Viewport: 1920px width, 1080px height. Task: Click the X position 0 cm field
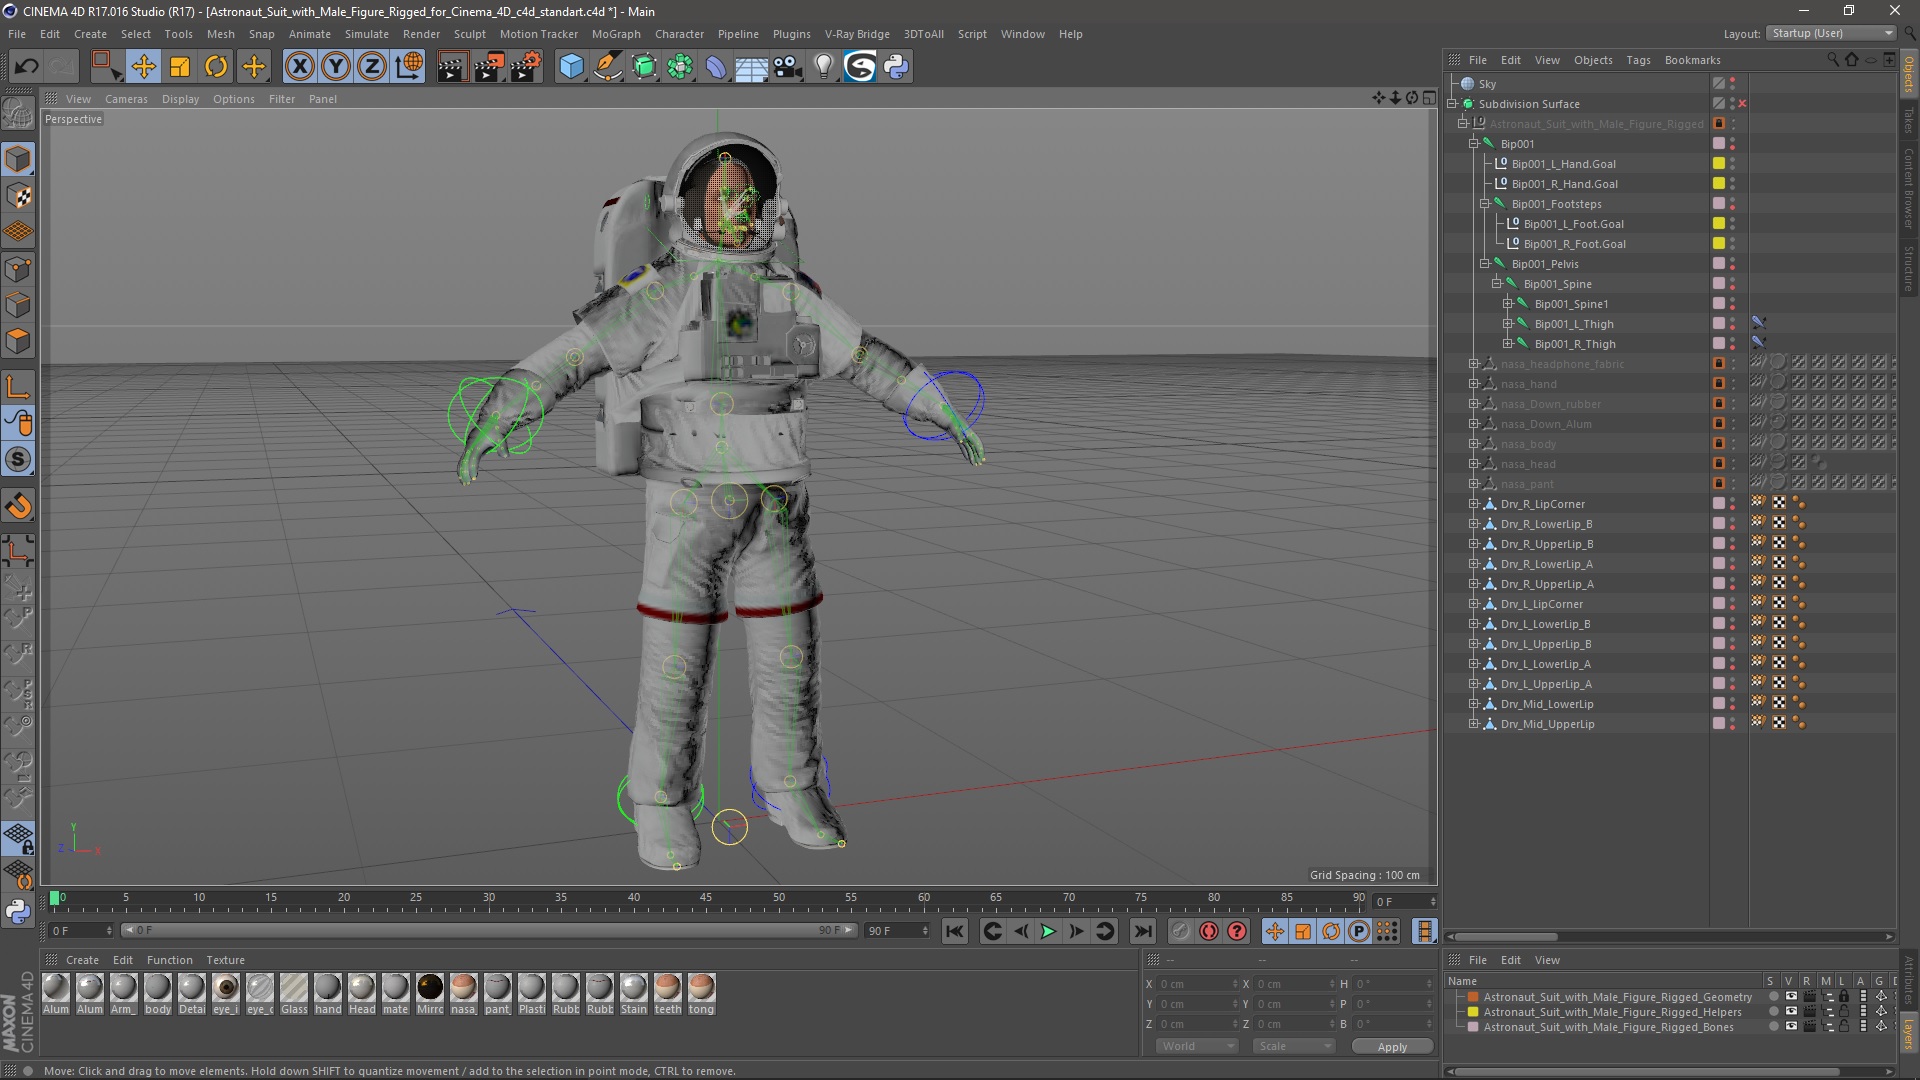click(1197, 984)
